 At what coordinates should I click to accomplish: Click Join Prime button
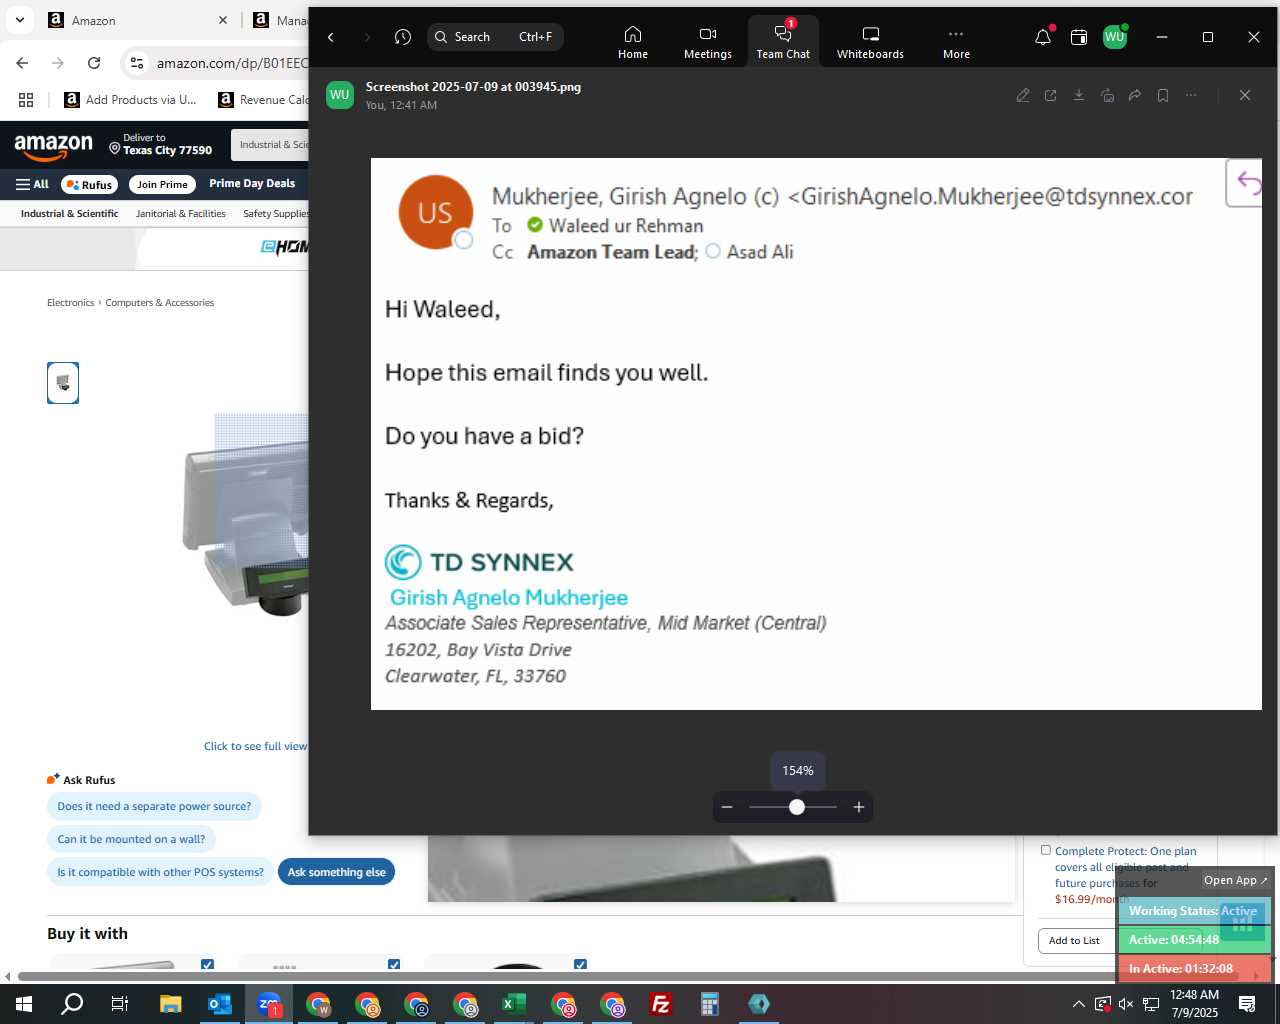point(162,184)
